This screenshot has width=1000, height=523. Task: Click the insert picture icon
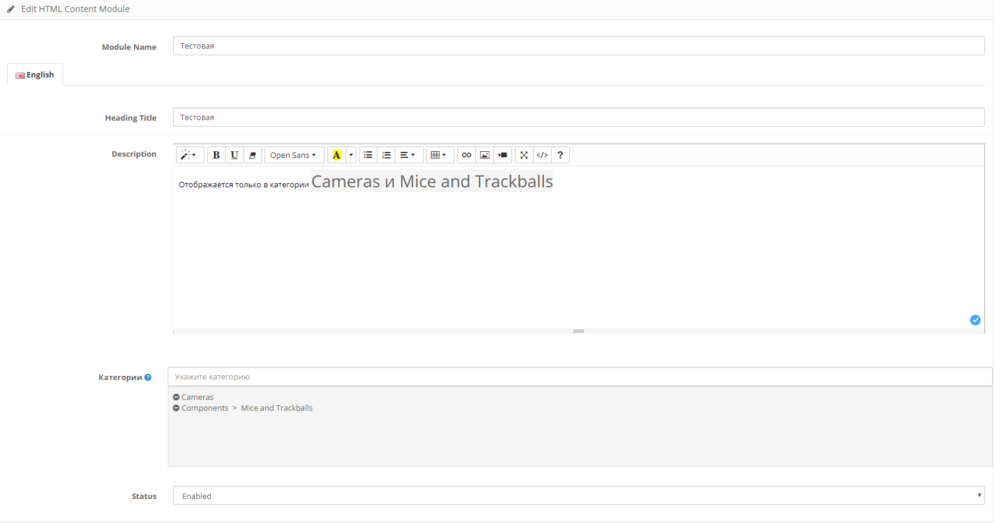(x=484, y=155)
